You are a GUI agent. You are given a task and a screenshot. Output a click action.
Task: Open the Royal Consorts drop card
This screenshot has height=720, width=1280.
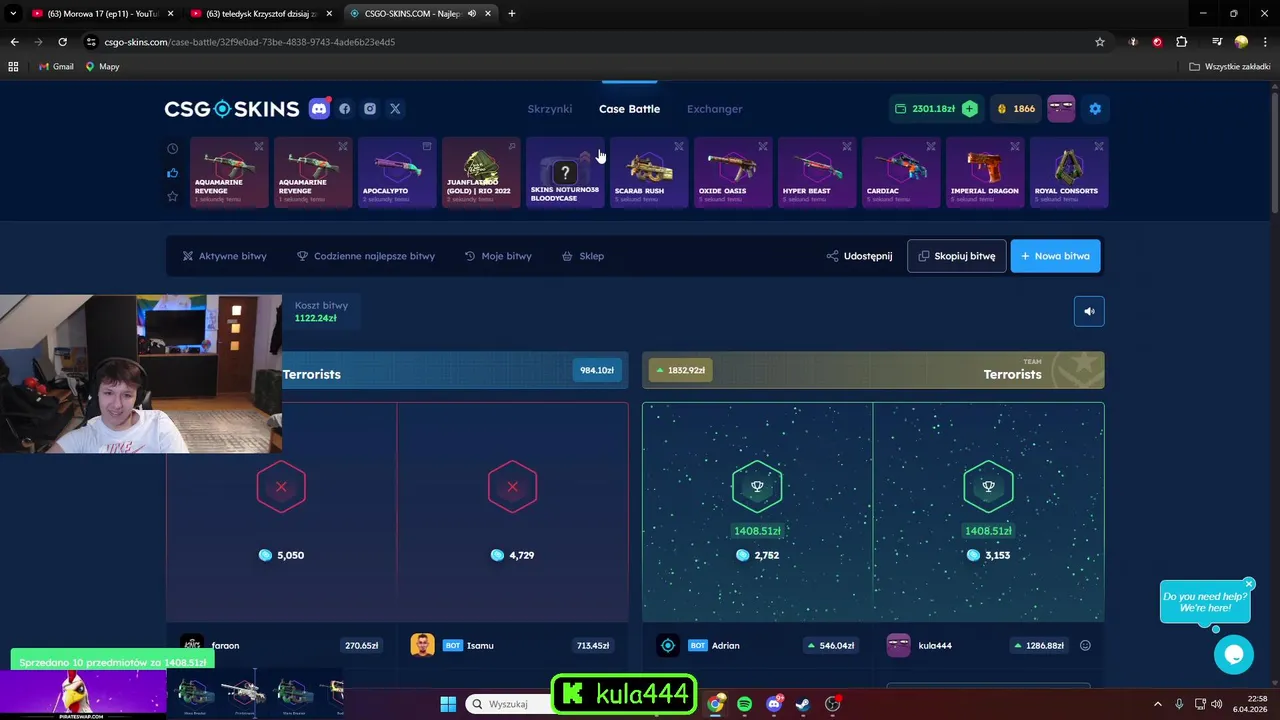[x=1069, y=173]
